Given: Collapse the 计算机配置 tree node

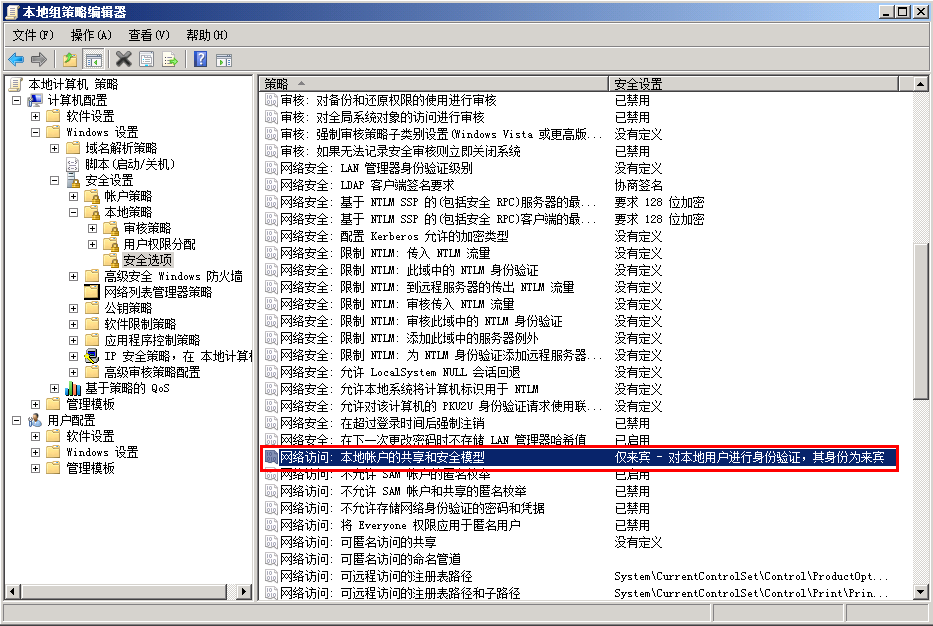Looking at the screenshot, I should click(17, 100).
